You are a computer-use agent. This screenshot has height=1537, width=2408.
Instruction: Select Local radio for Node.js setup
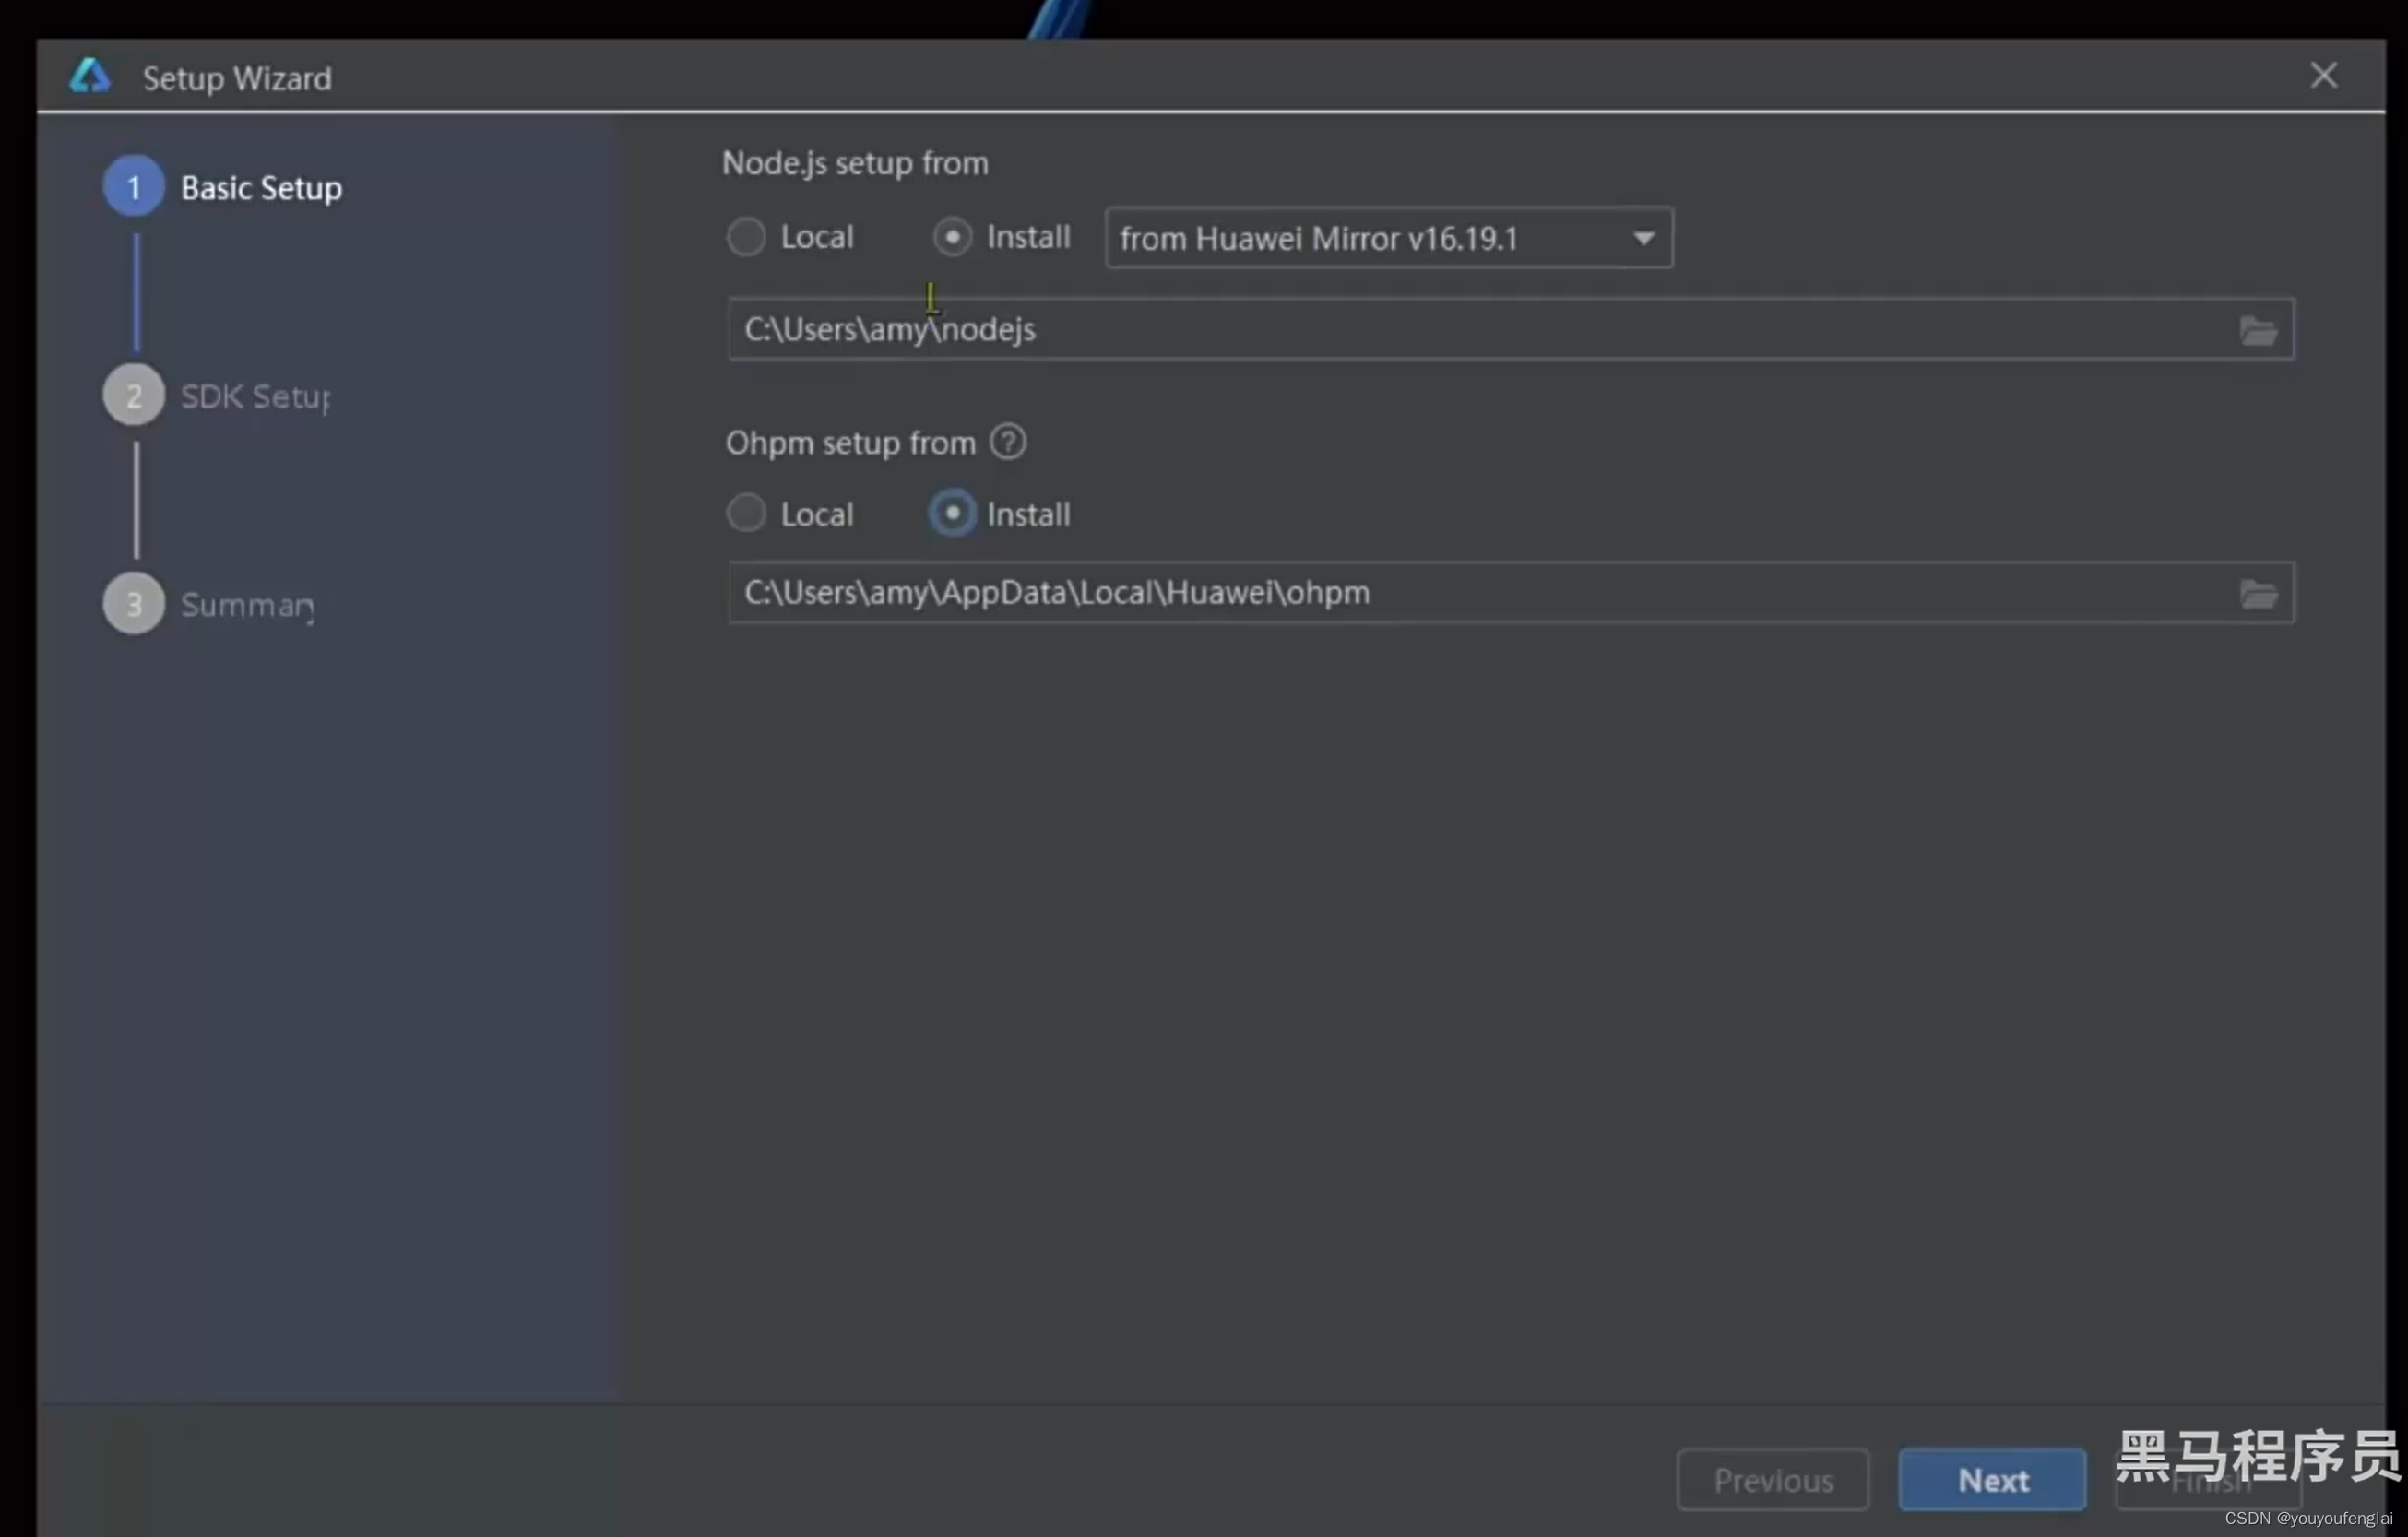coord(746,237)
